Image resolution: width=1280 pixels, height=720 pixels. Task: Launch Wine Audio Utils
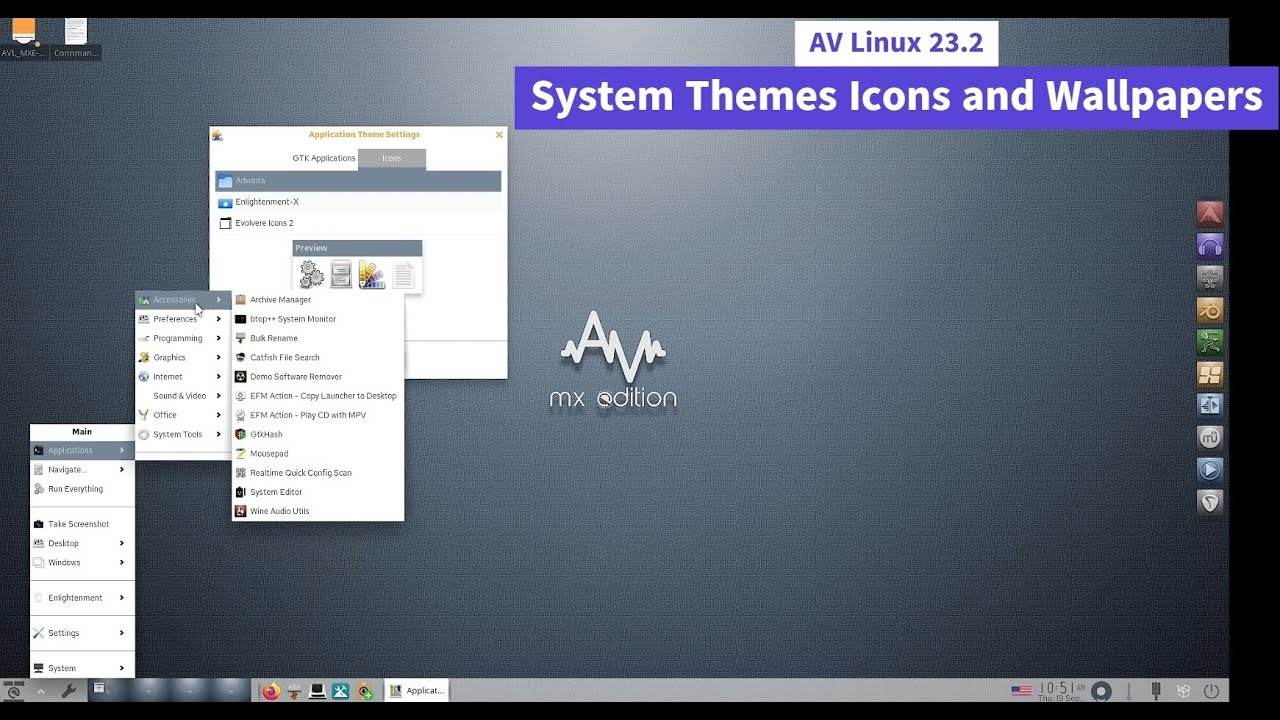pos(318,511)
